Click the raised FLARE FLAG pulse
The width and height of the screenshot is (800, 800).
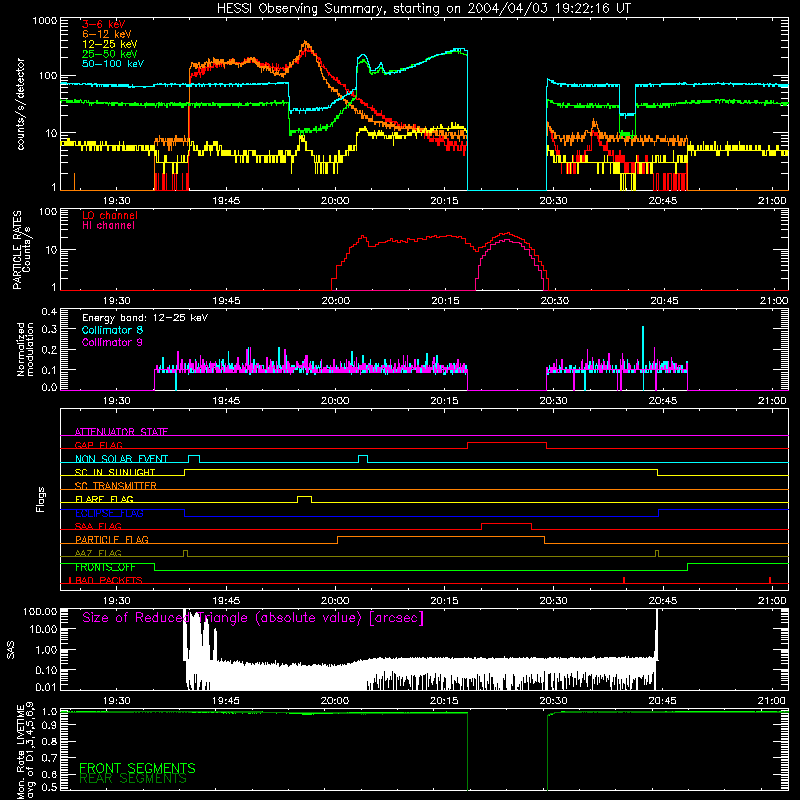tap(304, 497)
